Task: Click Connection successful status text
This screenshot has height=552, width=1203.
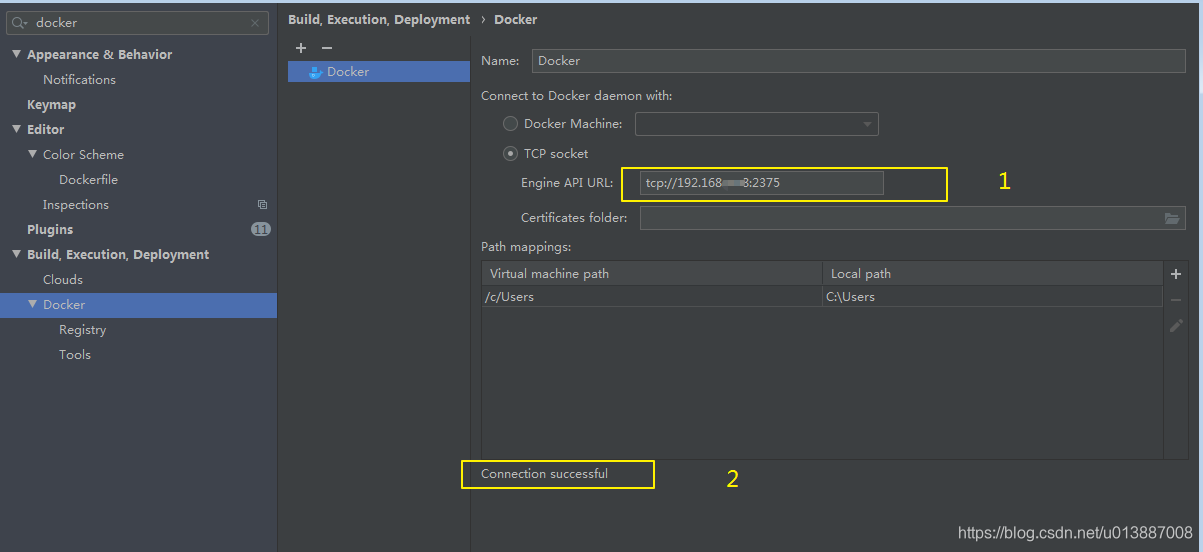Action: coord(544,474)
